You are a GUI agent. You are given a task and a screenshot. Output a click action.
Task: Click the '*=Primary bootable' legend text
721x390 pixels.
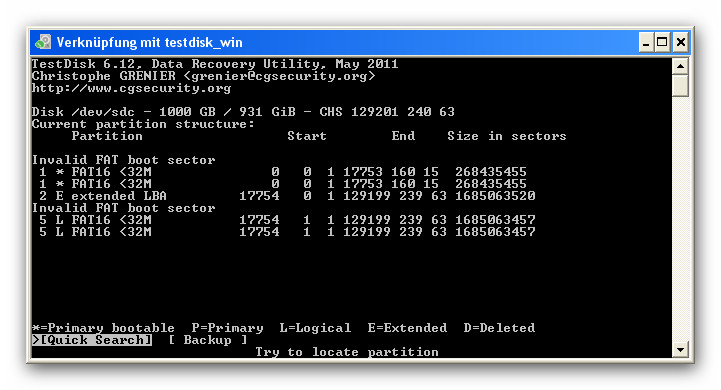tap(103, 328)
